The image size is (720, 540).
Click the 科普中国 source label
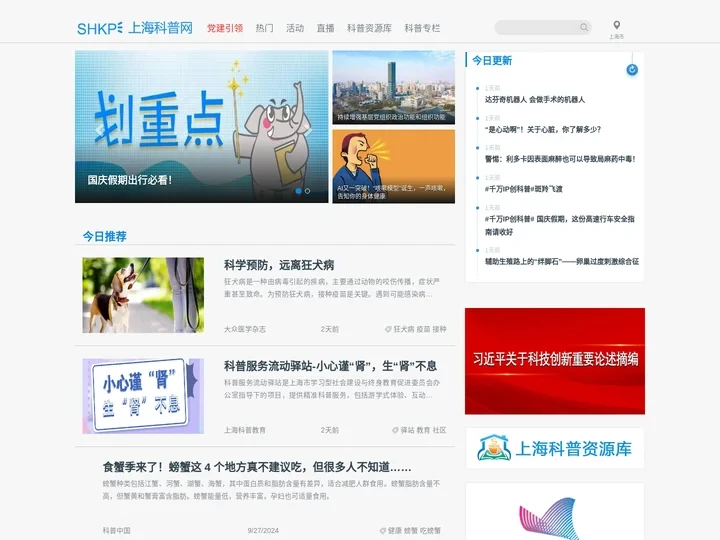(117, 530)
